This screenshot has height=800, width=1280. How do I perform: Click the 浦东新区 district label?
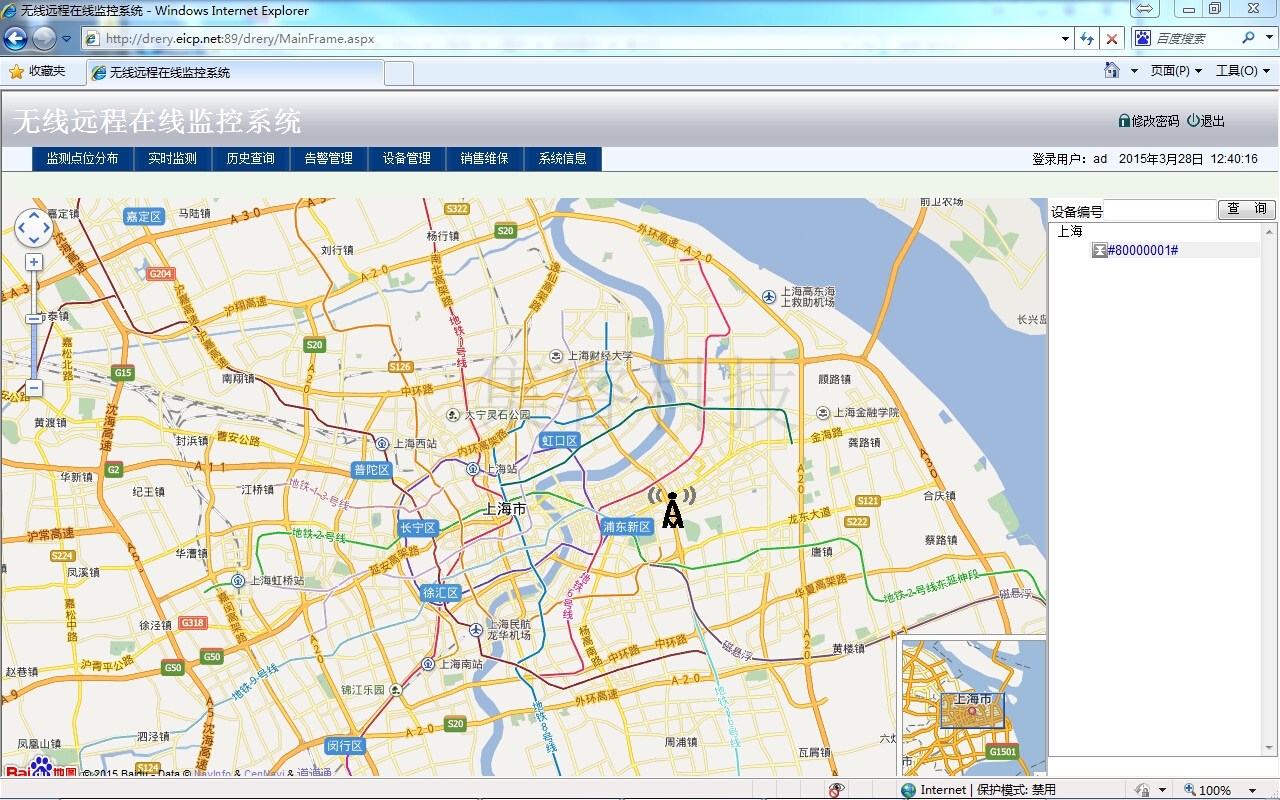tap(627, 526)
